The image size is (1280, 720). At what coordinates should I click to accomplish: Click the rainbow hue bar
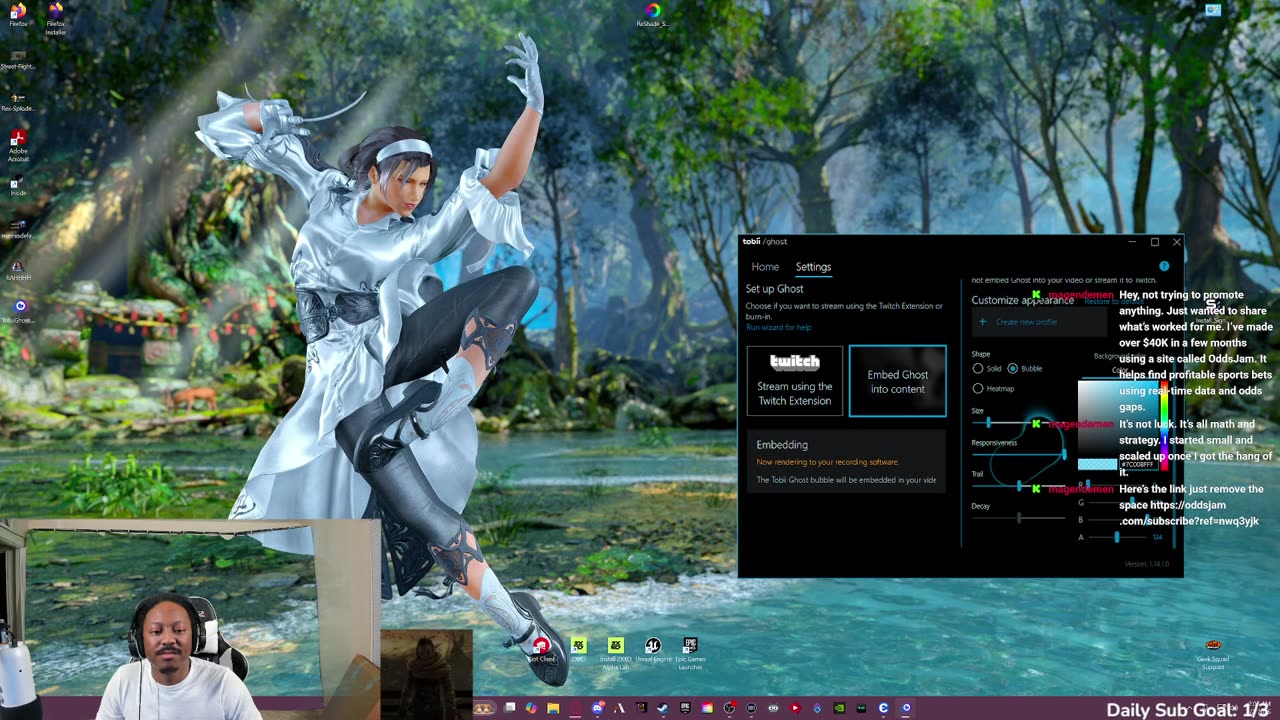(1164, 425)
